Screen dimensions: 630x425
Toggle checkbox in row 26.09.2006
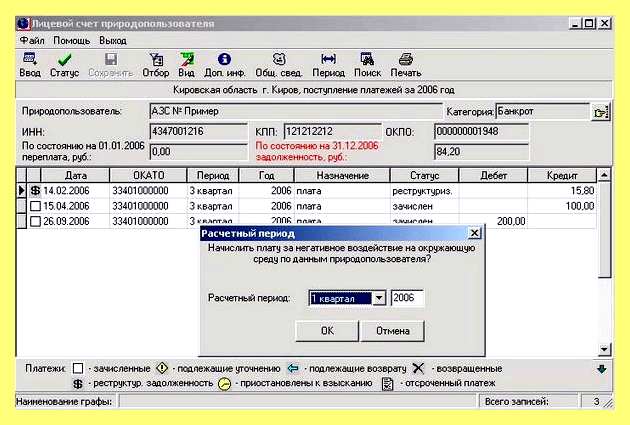tap(35, 221)
